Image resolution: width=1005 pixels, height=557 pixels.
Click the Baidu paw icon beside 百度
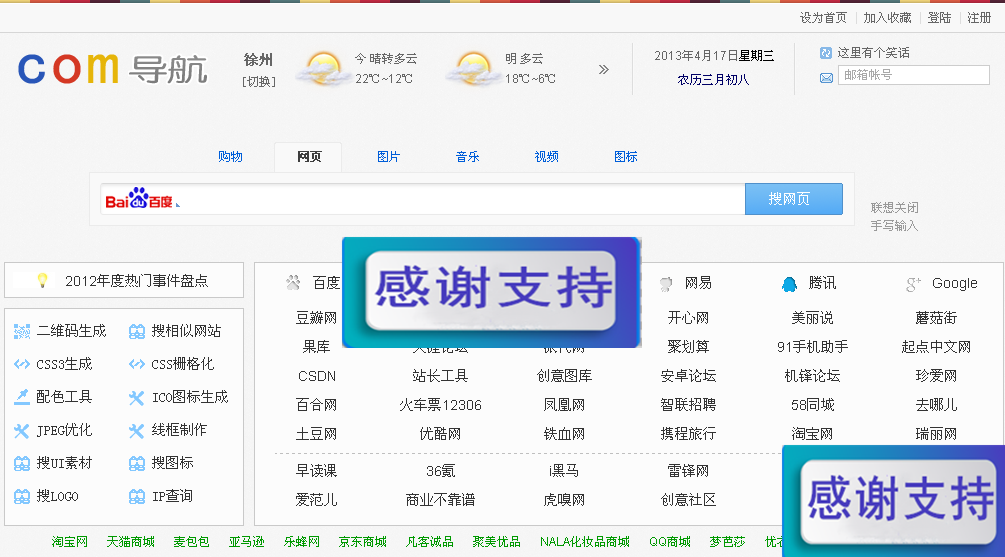coord(293,283)
